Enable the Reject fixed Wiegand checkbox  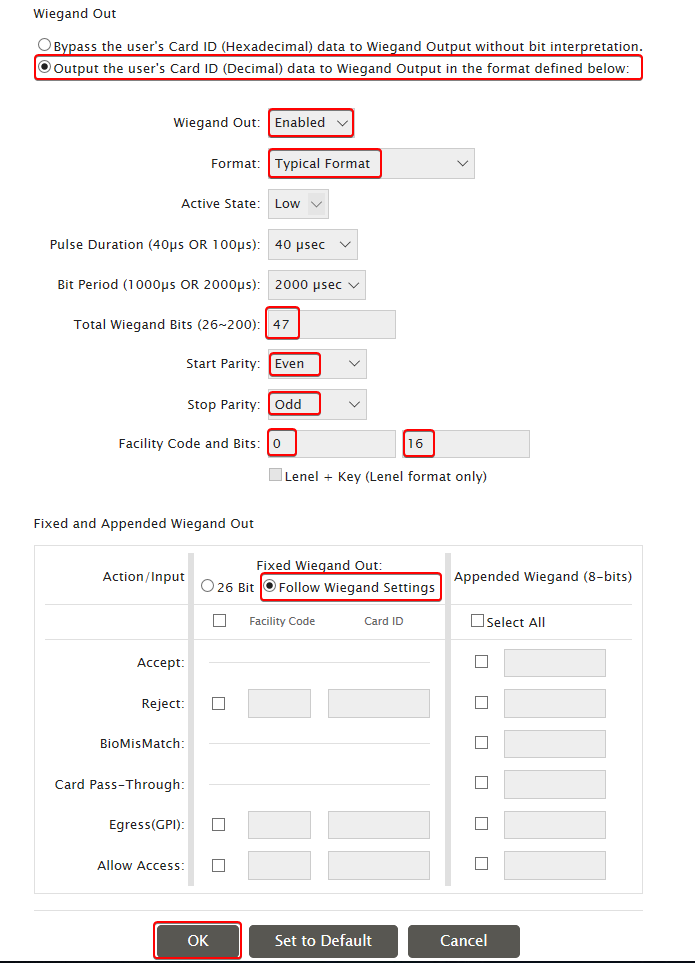pyautogui.click(x=219, y=703)
